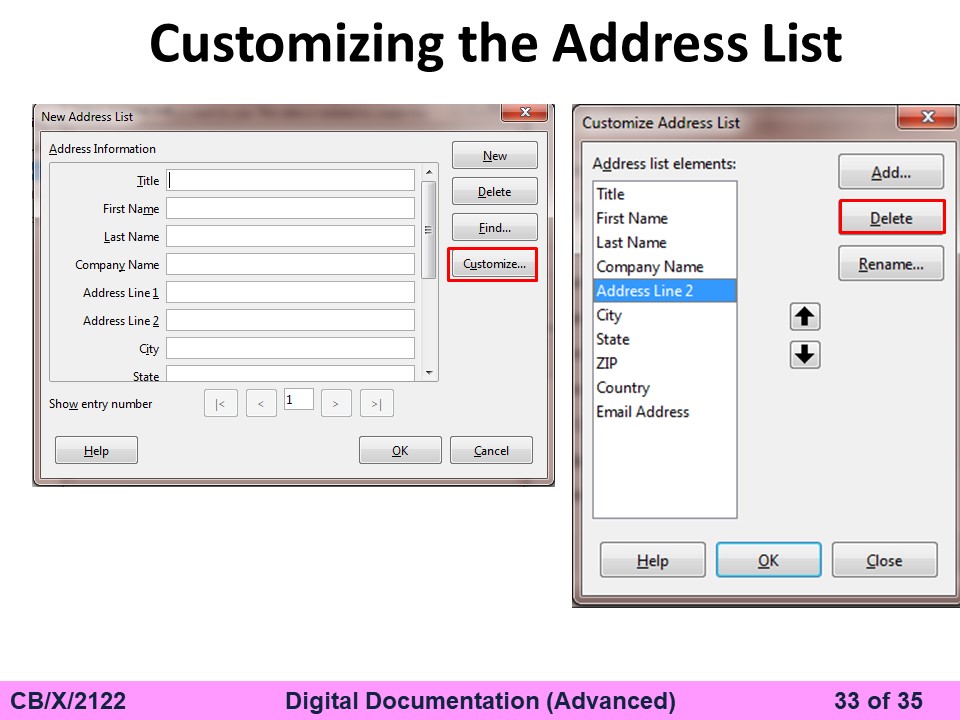Select Title in address list elements
The image size is (960, 720).
tap(664, 194)
